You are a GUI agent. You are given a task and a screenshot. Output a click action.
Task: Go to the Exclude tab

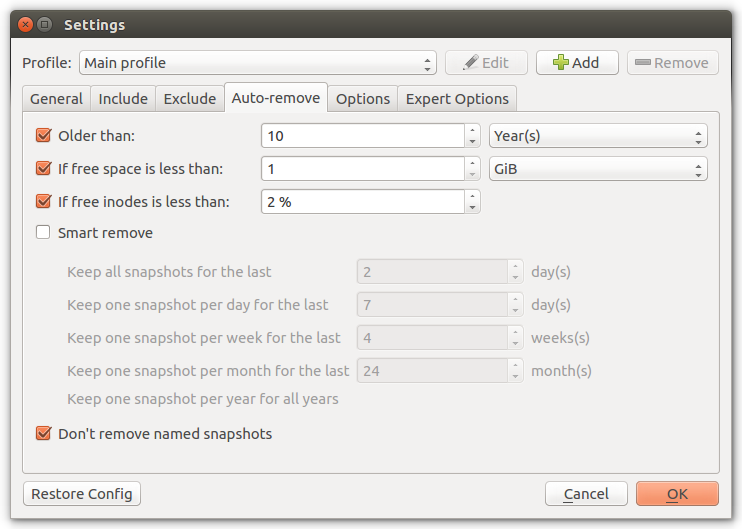point(190,99)
